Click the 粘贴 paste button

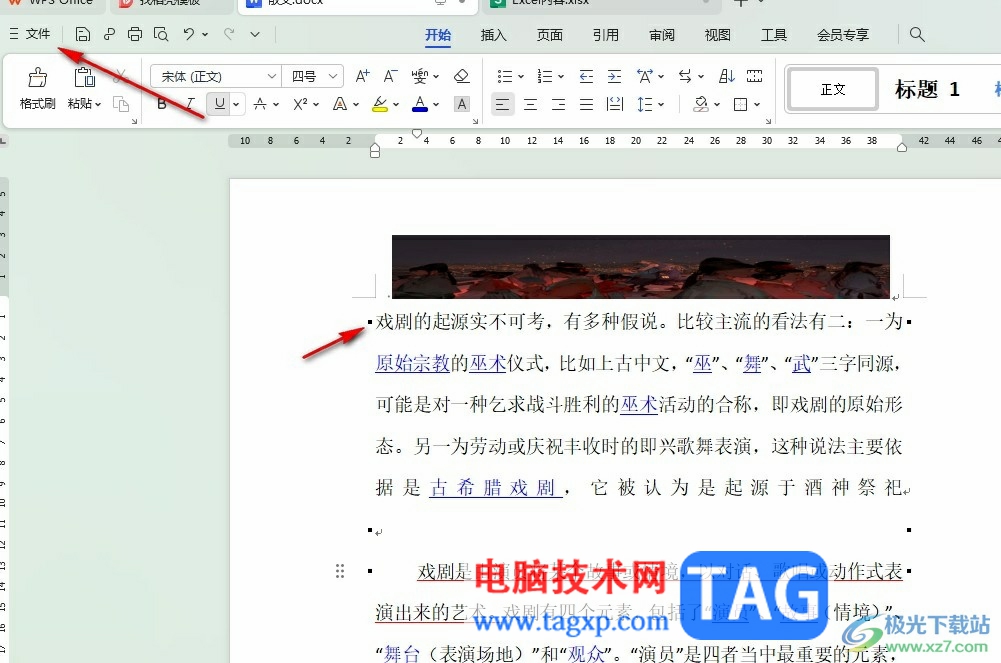point(84,89)
